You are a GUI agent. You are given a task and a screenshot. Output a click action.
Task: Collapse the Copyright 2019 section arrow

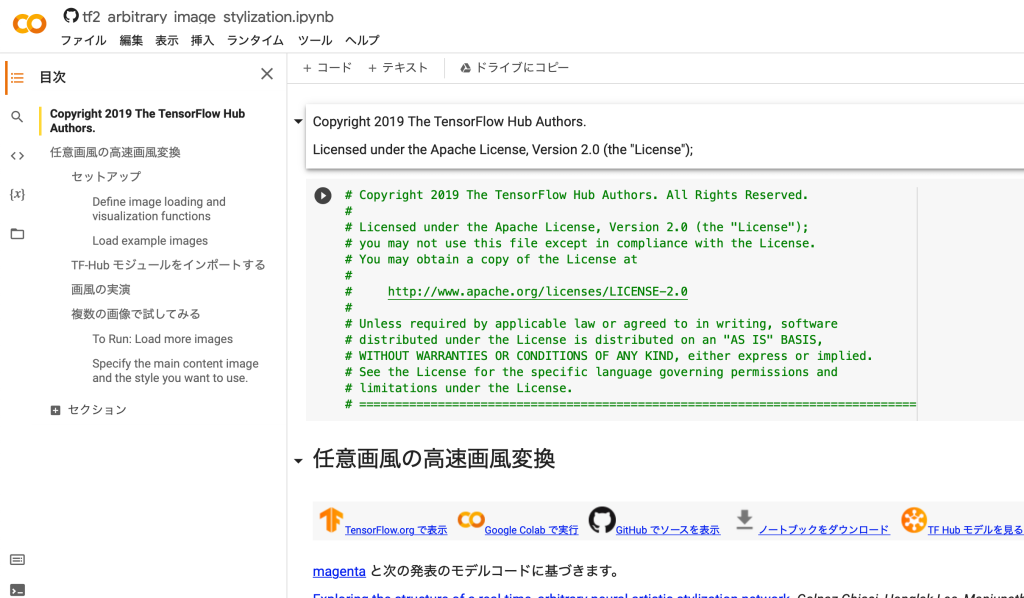pos(298,122)
